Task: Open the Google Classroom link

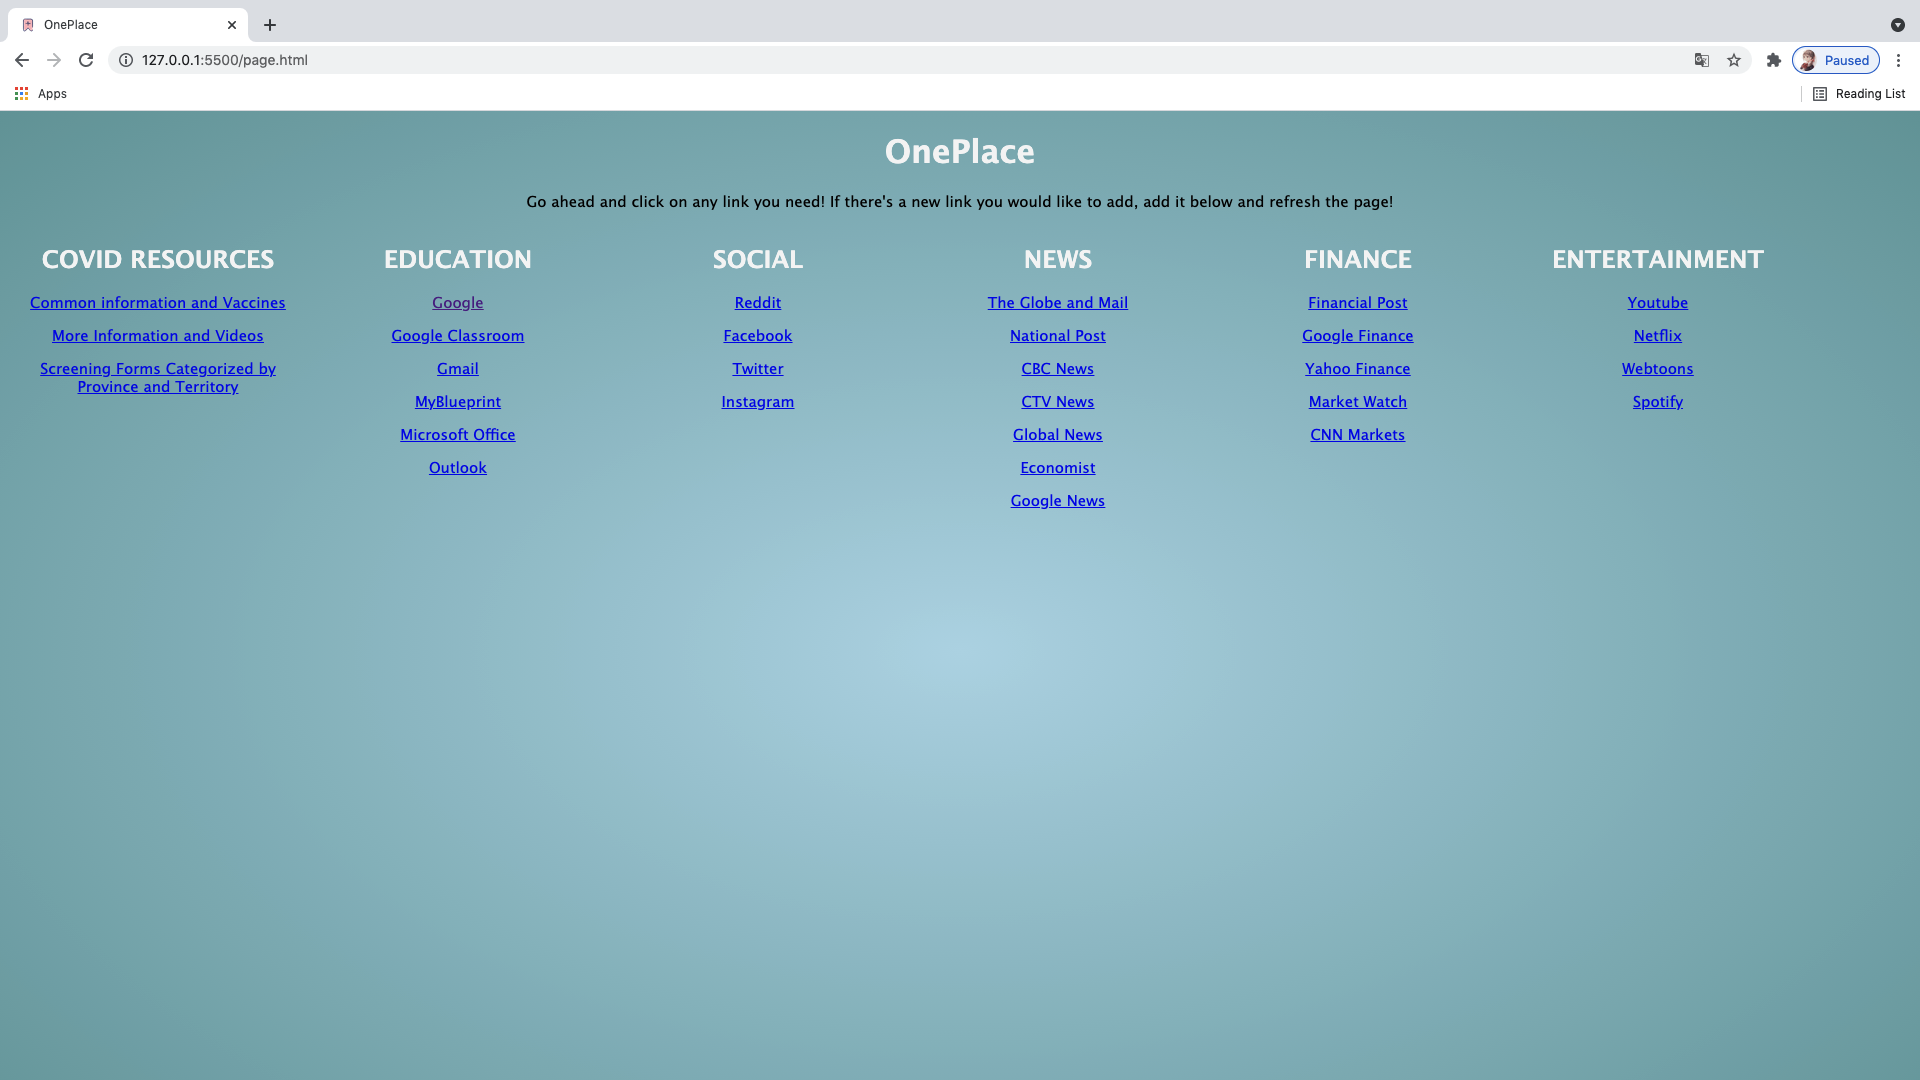Action: click(458, 336)
